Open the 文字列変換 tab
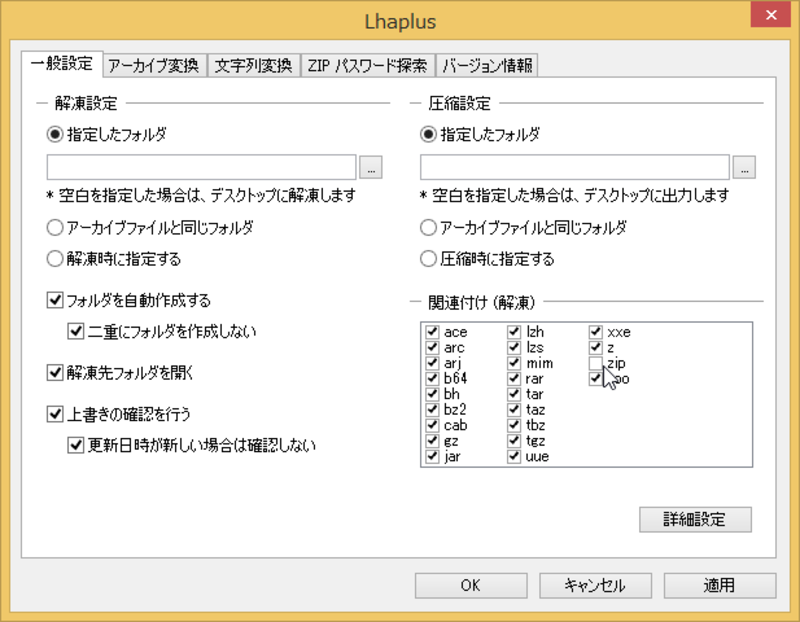 [x=254, y=65]
